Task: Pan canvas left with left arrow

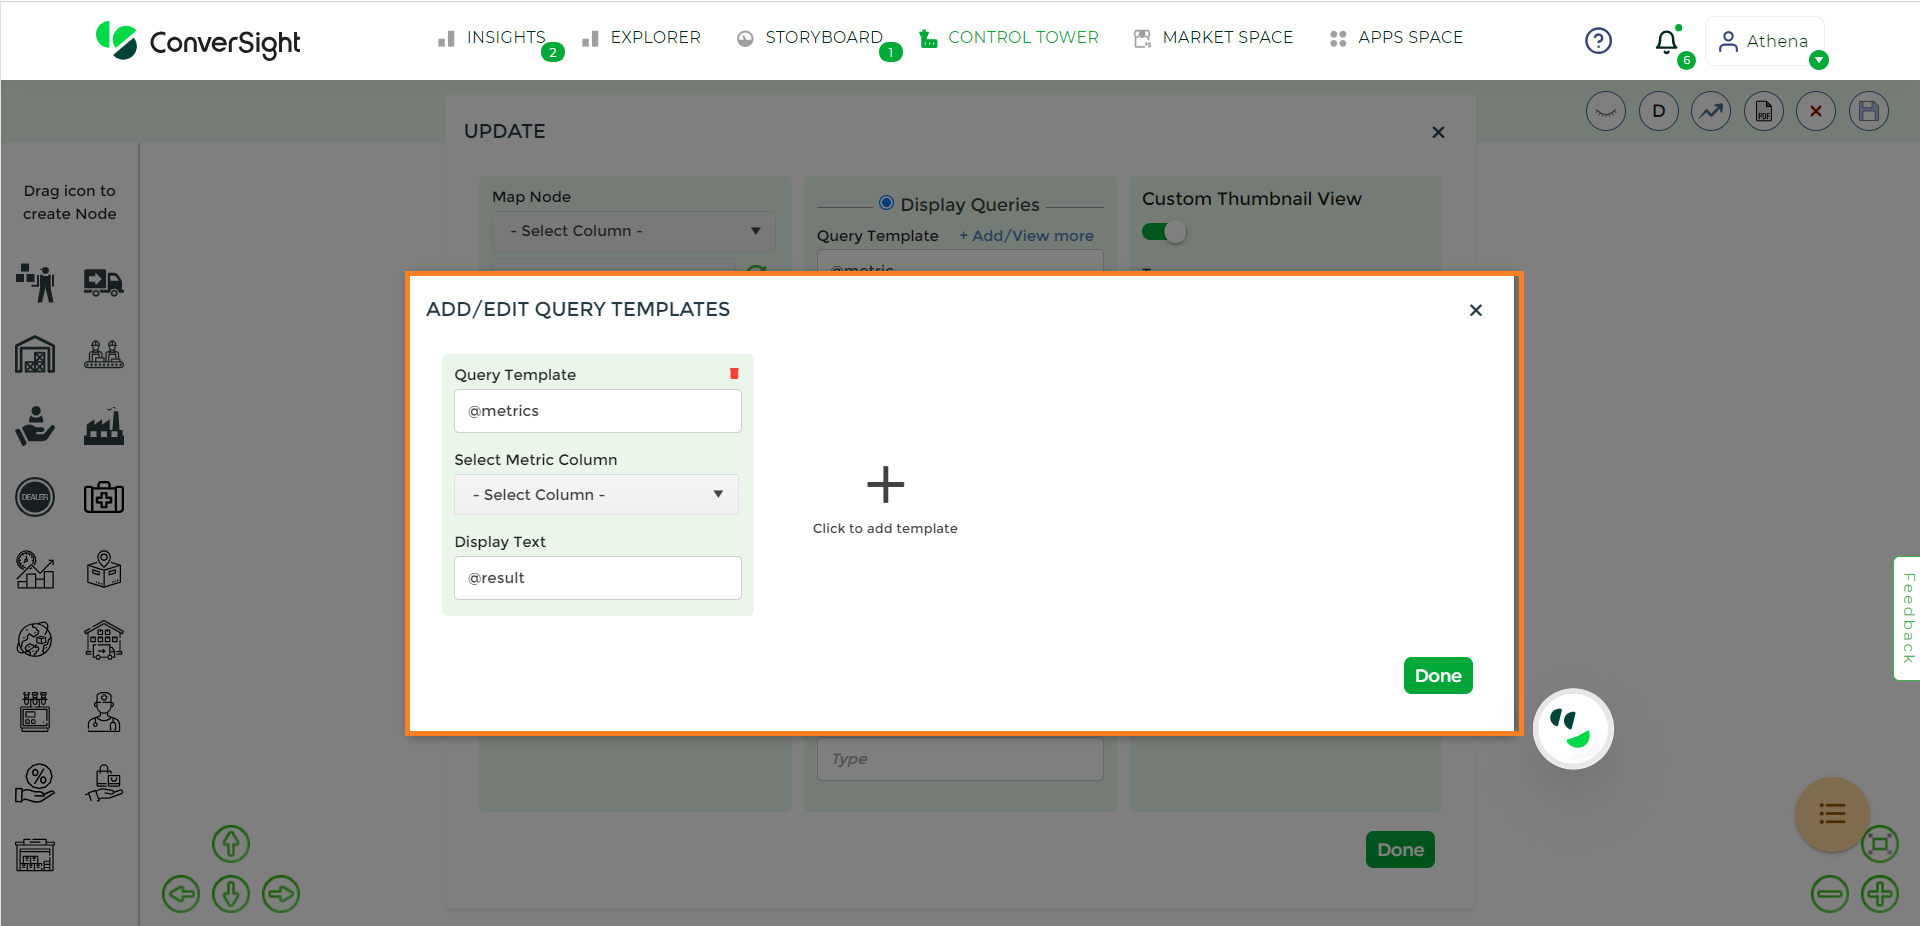Action: coord(181,894)
